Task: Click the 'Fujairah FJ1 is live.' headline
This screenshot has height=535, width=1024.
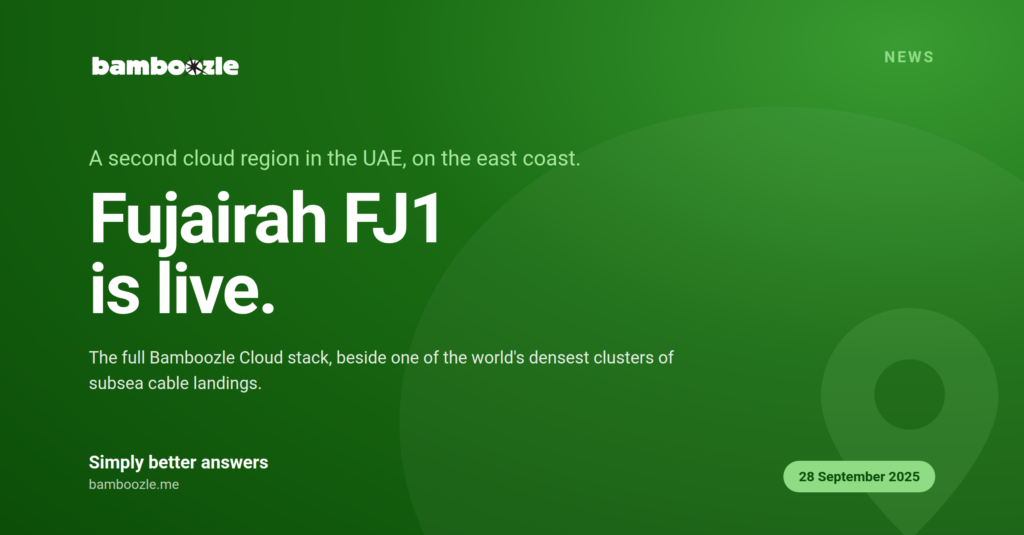Action: (266, 254)
